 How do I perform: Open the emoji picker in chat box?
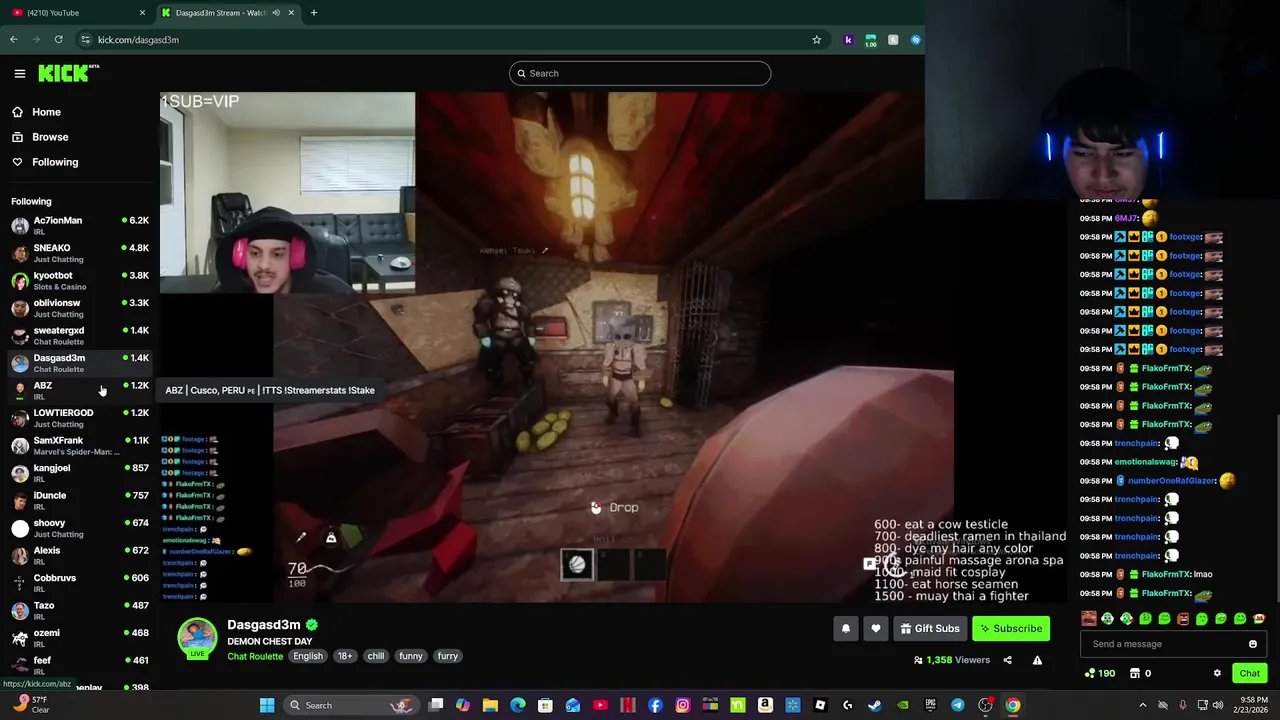click(x=1253, y=644)
